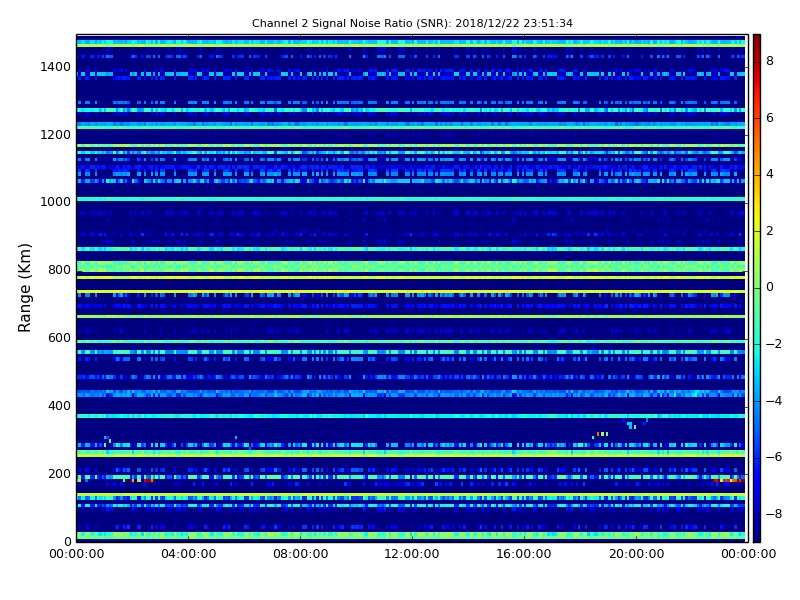Click the colorbar label 2

tap(770, 231)
